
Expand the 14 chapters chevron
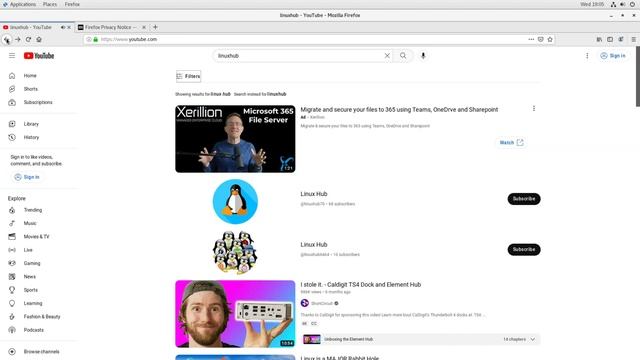pyautogui.click(x=533, y=340)
